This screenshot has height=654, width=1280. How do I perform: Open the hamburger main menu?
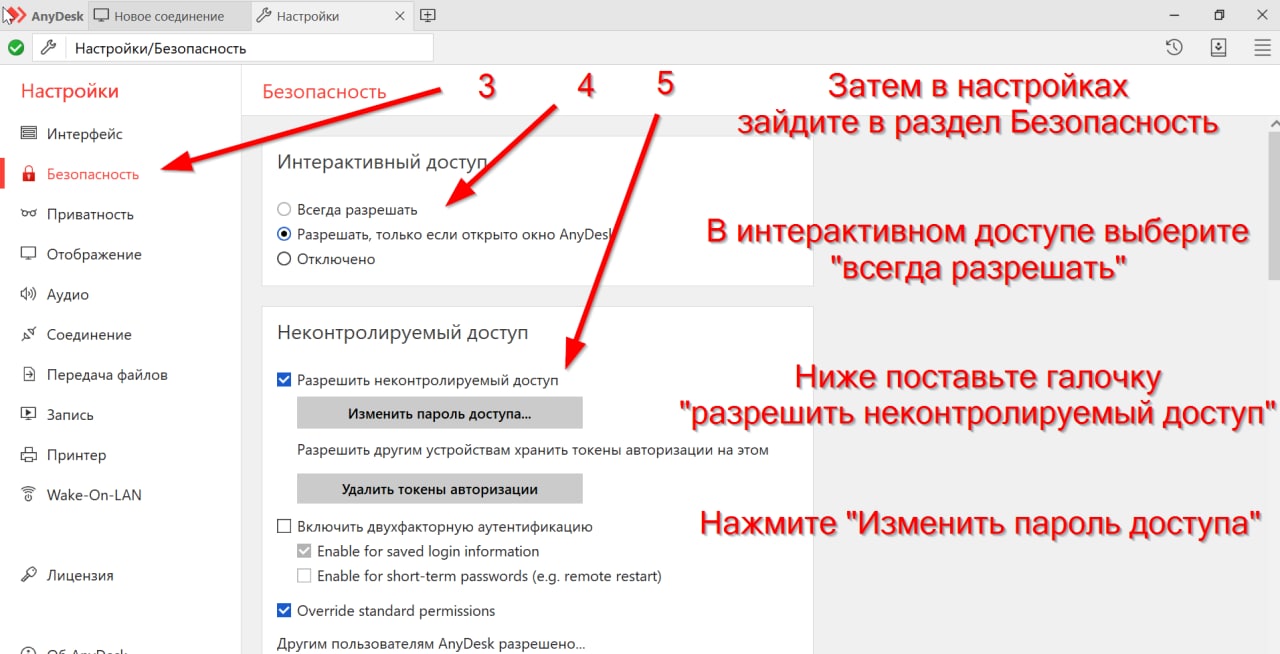click(1262, 48)
